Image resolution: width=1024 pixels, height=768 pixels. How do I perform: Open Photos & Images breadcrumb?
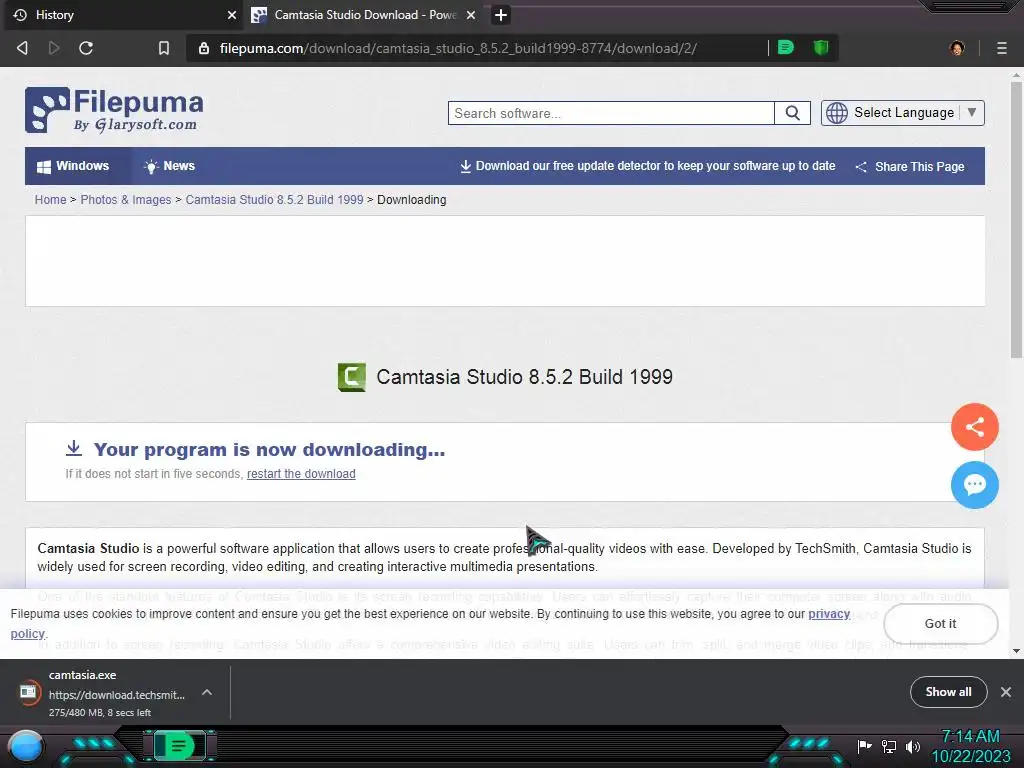click(125, 200)
